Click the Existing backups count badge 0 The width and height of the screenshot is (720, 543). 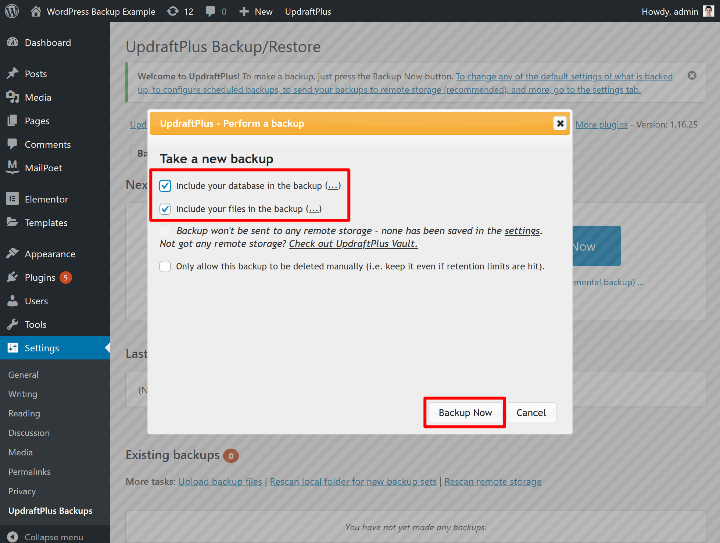[231, 456]
